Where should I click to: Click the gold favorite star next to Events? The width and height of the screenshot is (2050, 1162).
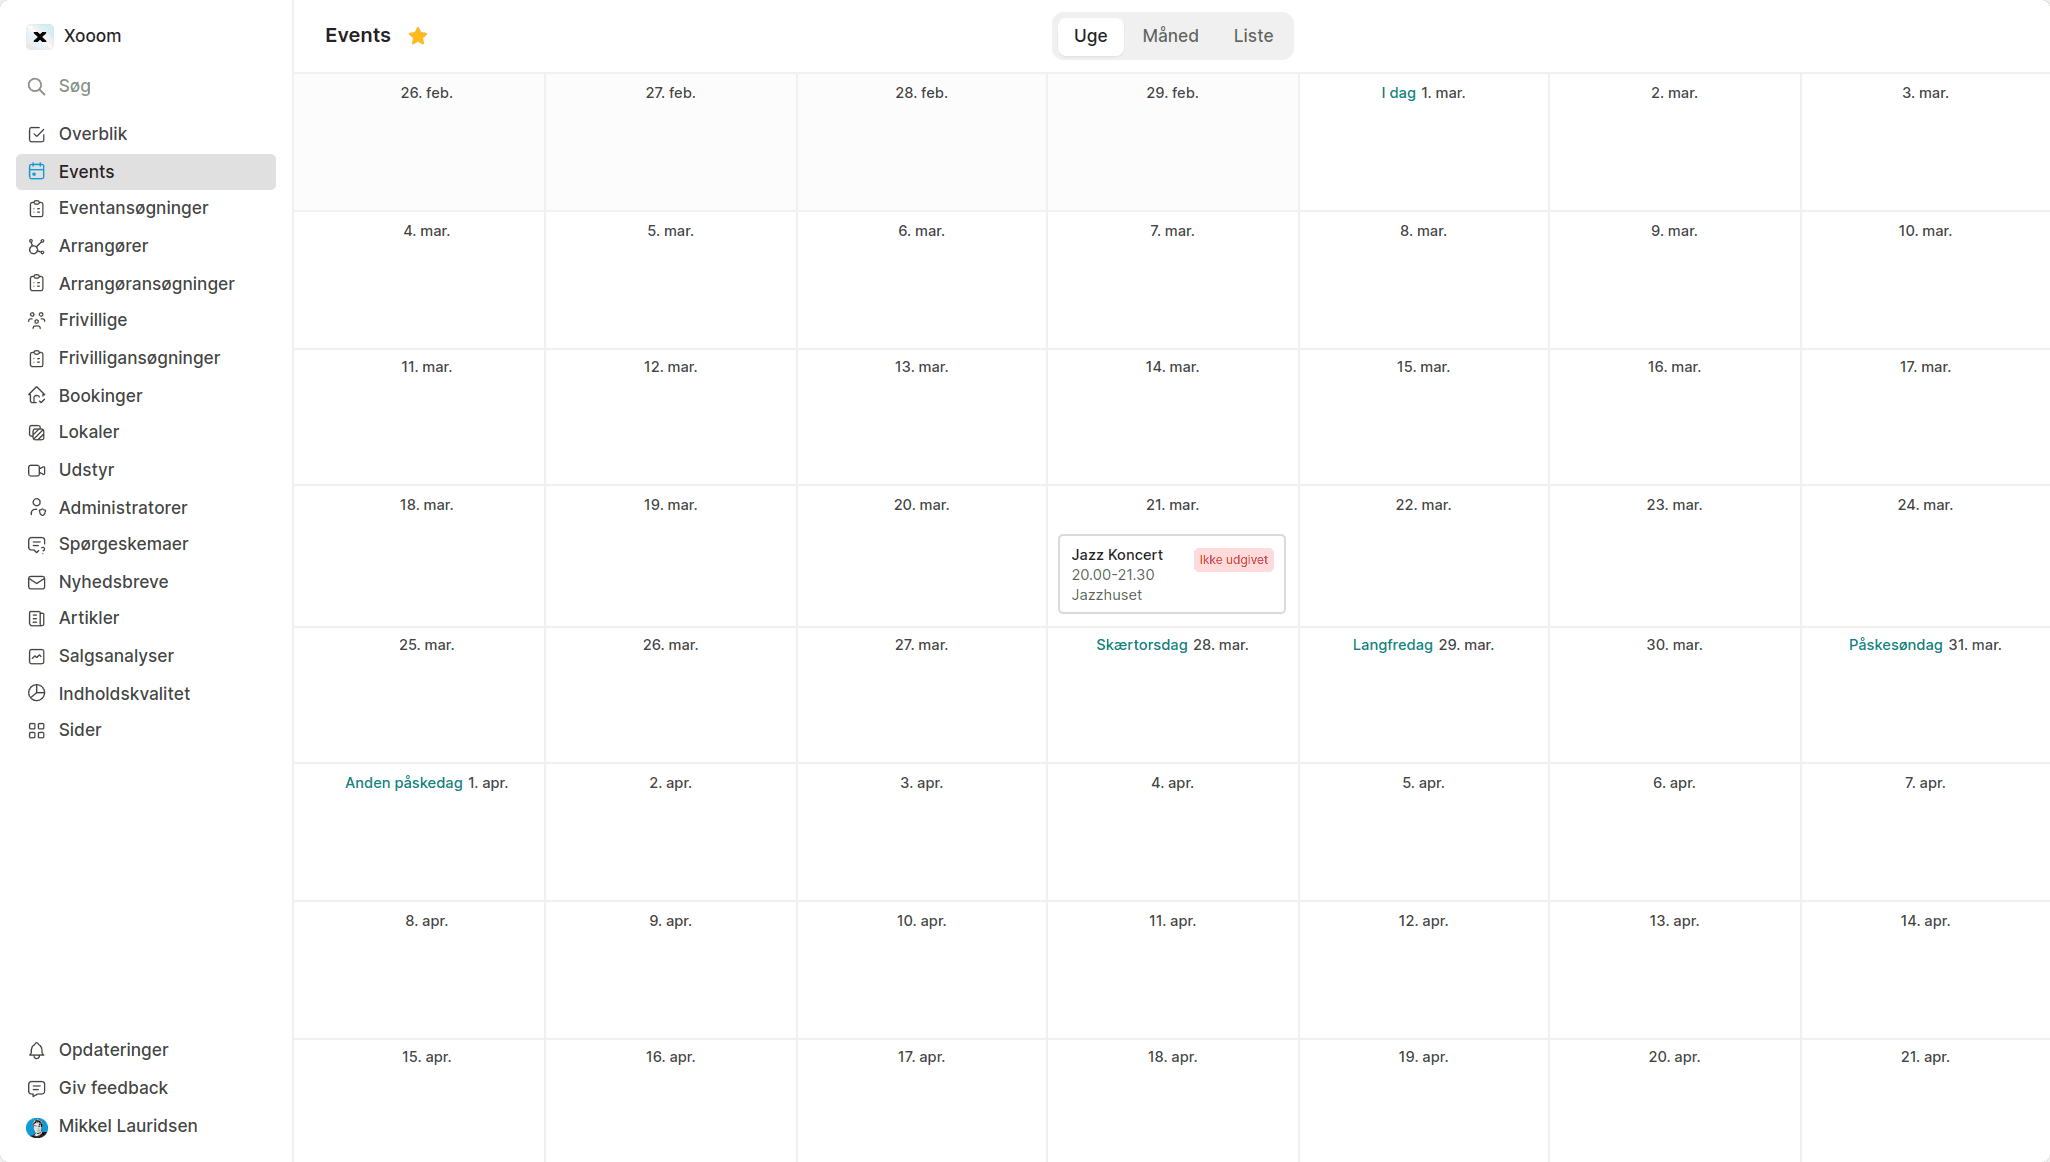[x=418, y=36]
